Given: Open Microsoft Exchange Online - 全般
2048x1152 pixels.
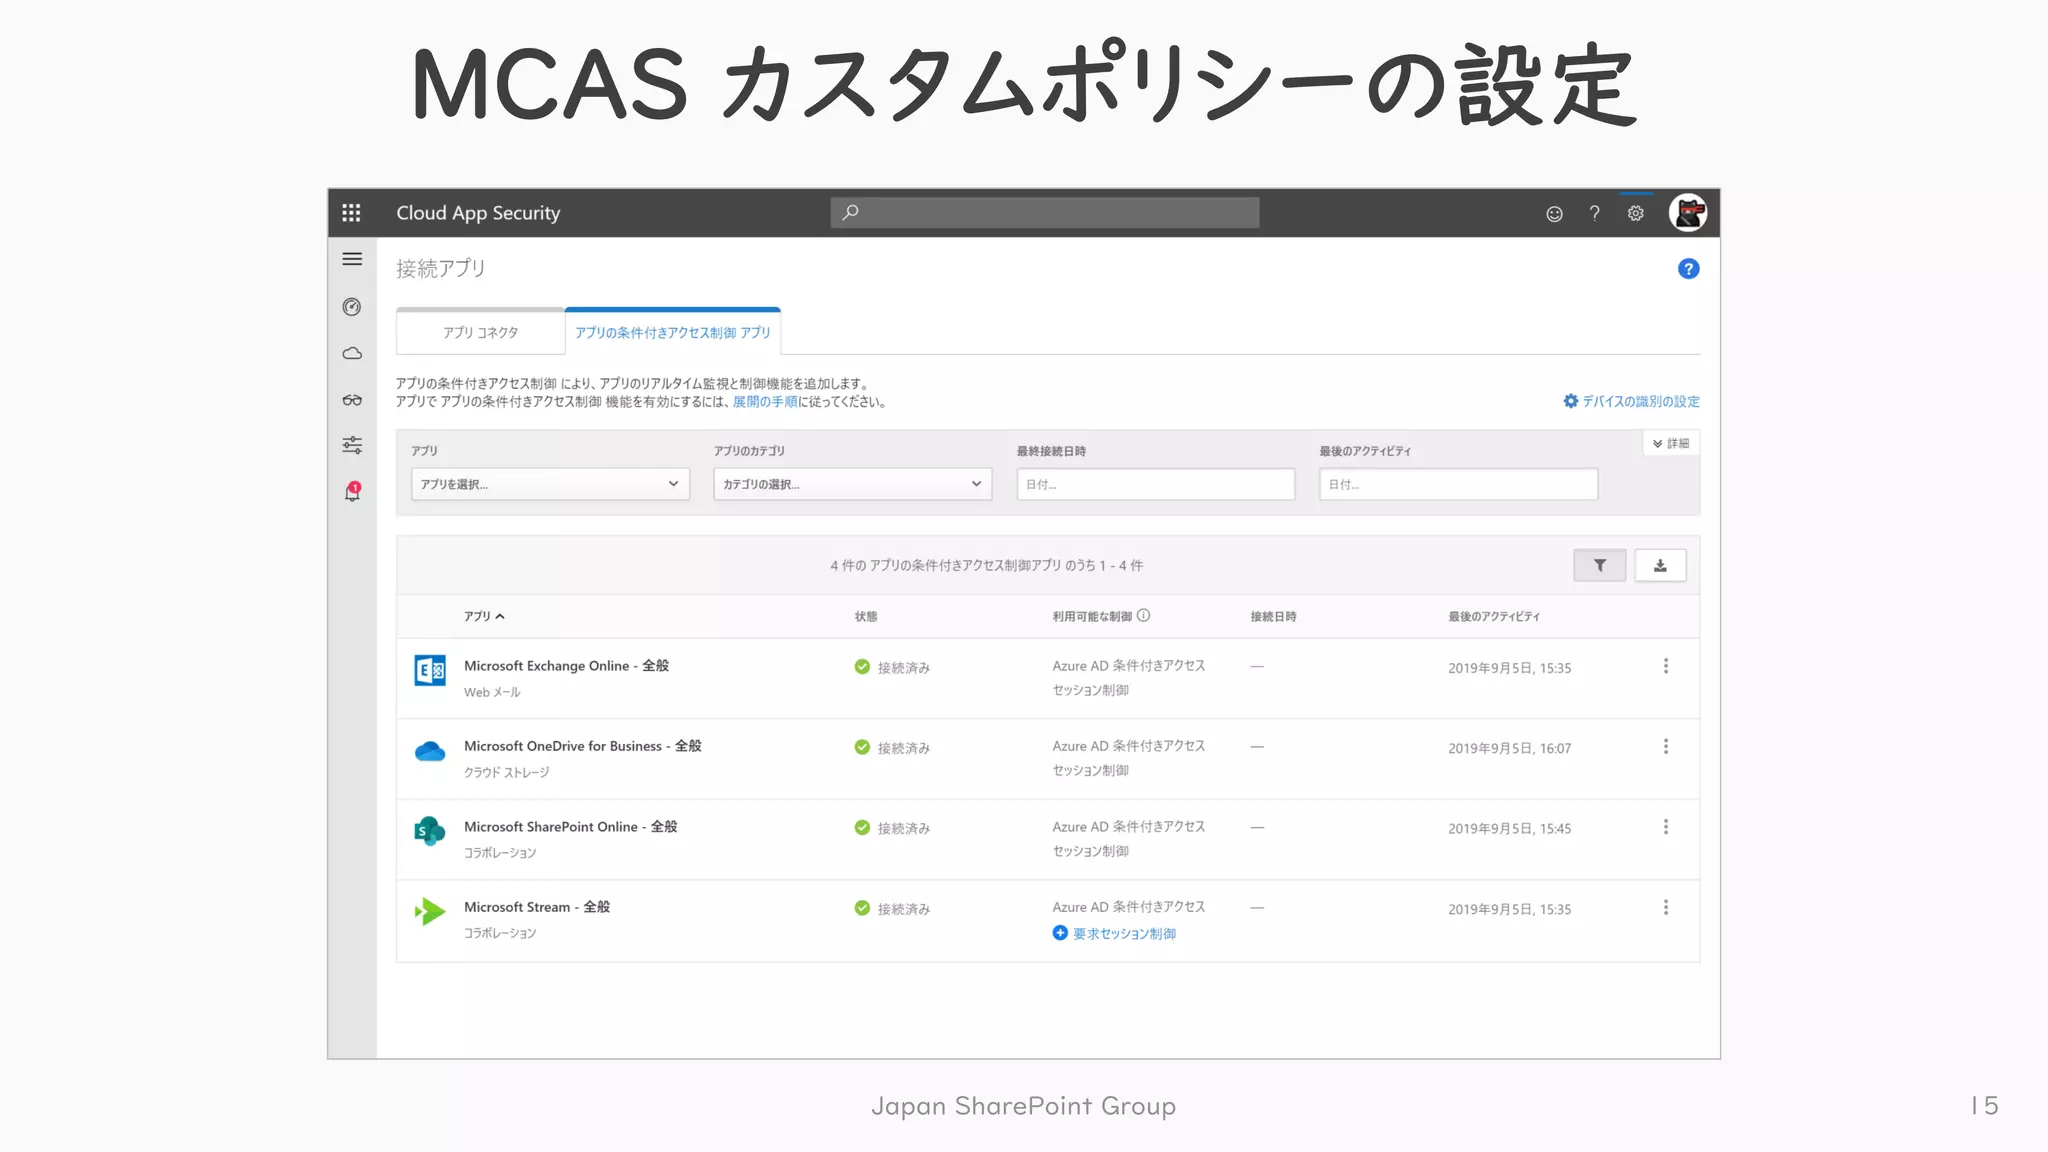Looking at the screenshot, I should (x=566, y=666).
